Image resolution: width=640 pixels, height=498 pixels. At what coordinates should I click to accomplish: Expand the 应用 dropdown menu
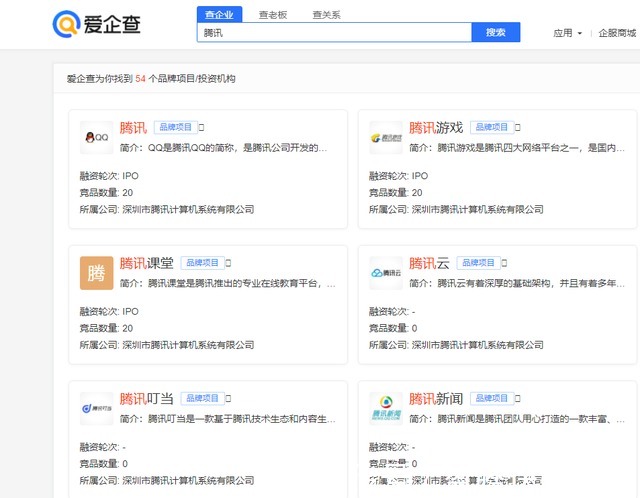pyautogui.click(x=567, y=33)
